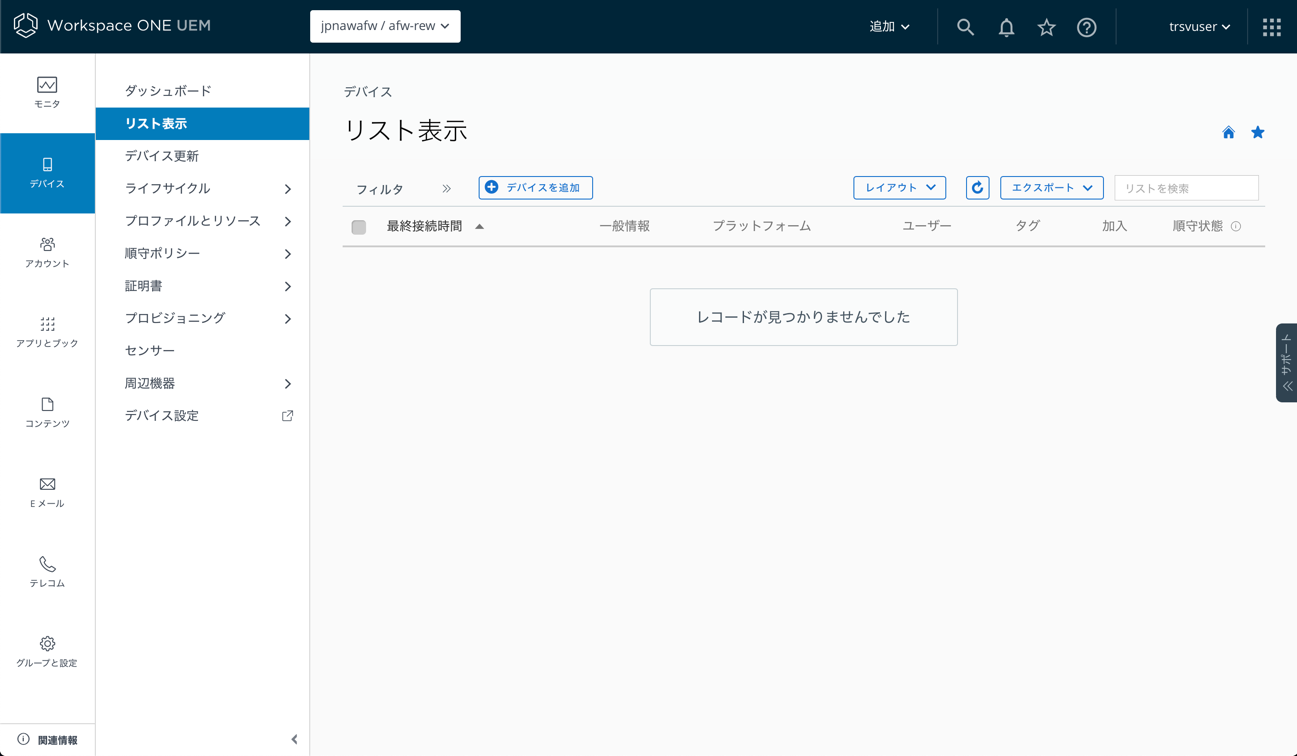
Task: Click the sort ascending arrow by 最終接続時間
Action: 480,227
